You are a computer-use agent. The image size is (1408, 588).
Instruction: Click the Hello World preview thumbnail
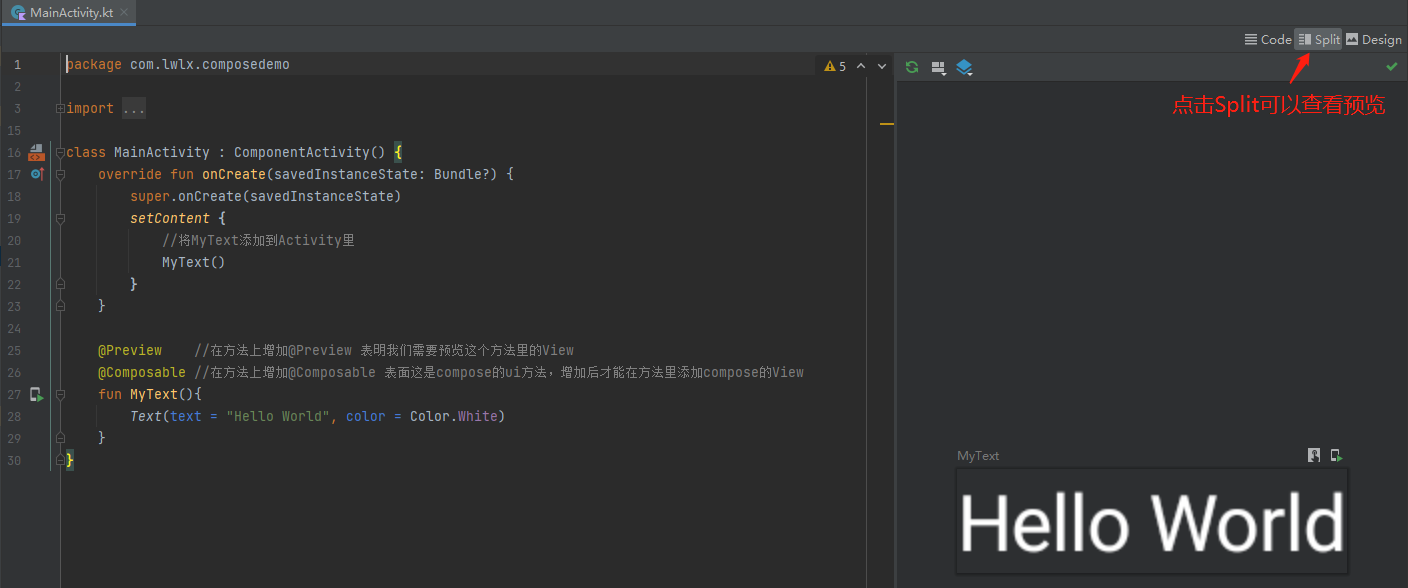[1151, 519]
